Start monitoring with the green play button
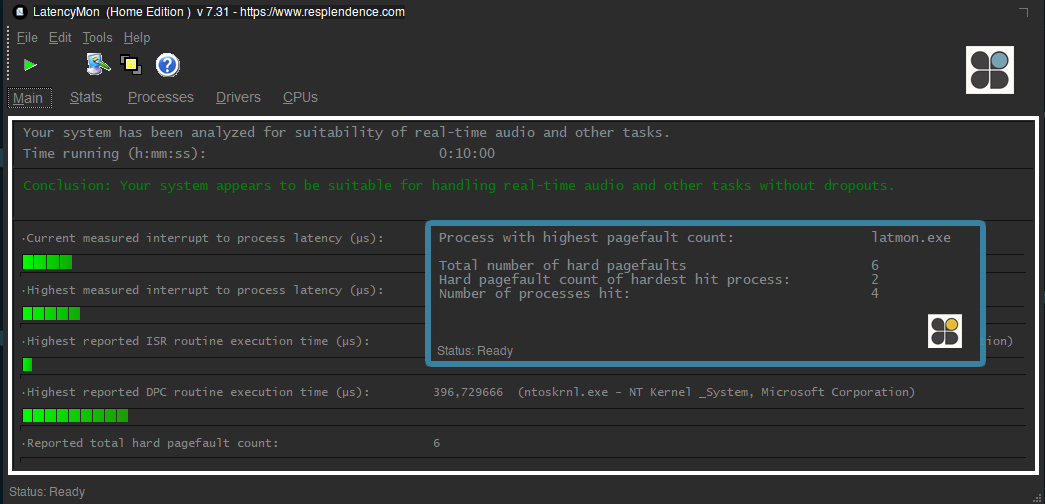The width and height of the screenshot is (1045, 504). coord(30,65)
